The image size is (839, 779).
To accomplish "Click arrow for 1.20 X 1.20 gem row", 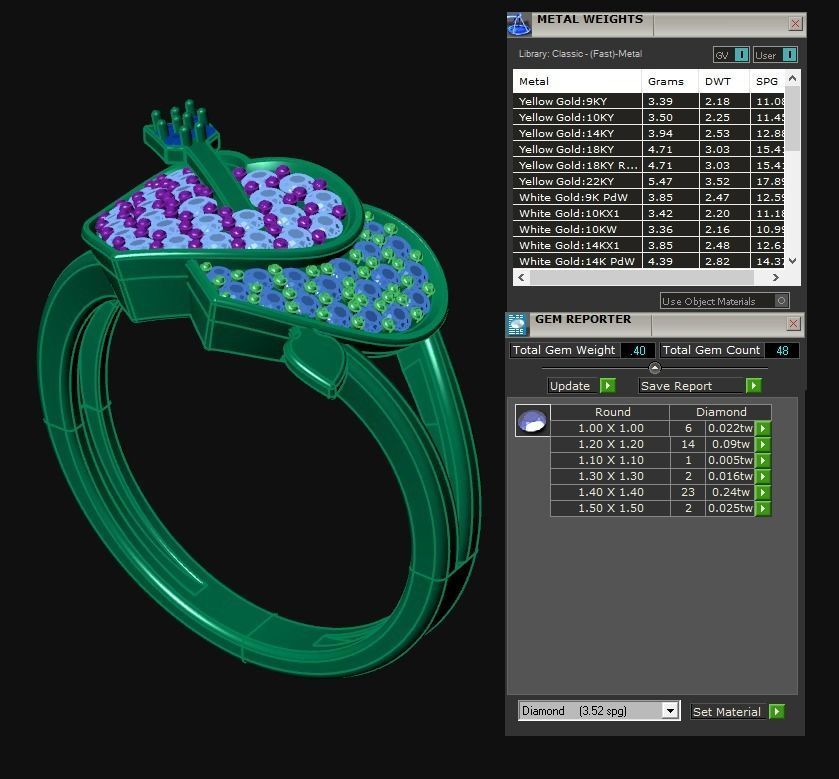I will 763,444.
